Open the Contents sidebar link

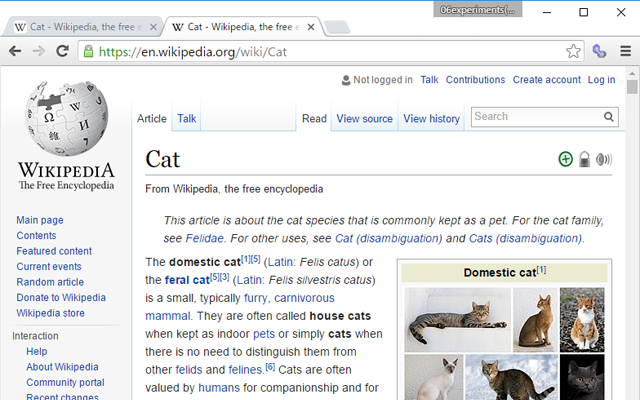pyautogui.click(x=36, y=236)
